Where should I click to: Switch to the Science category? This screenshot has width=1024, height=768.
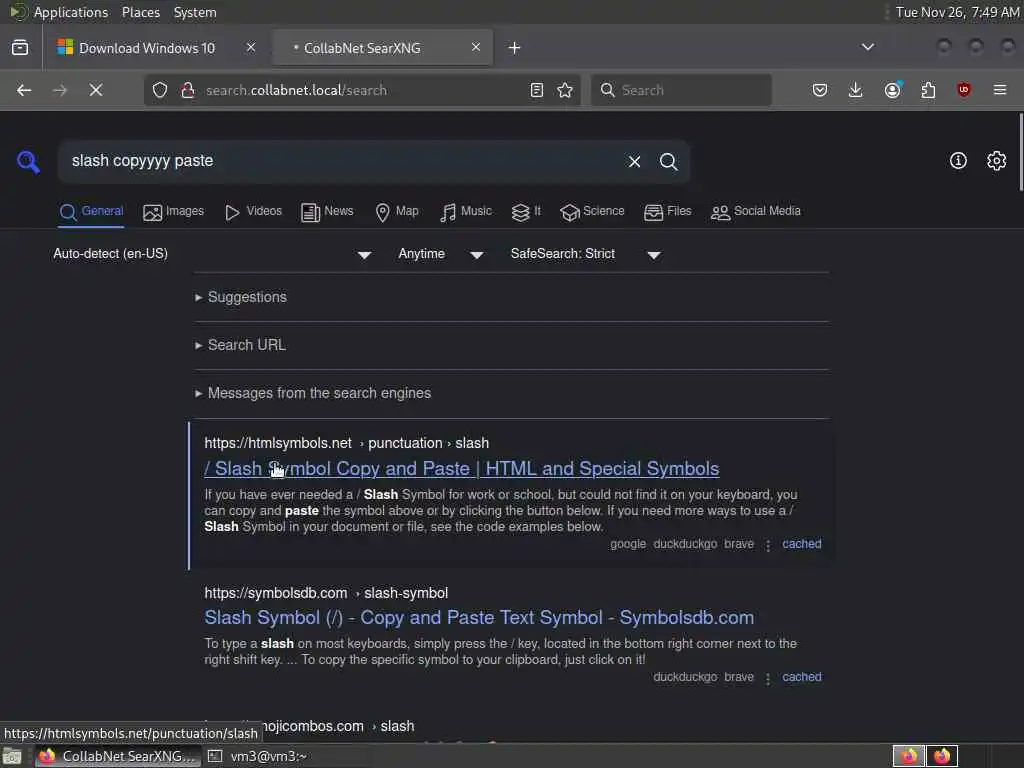592,212
